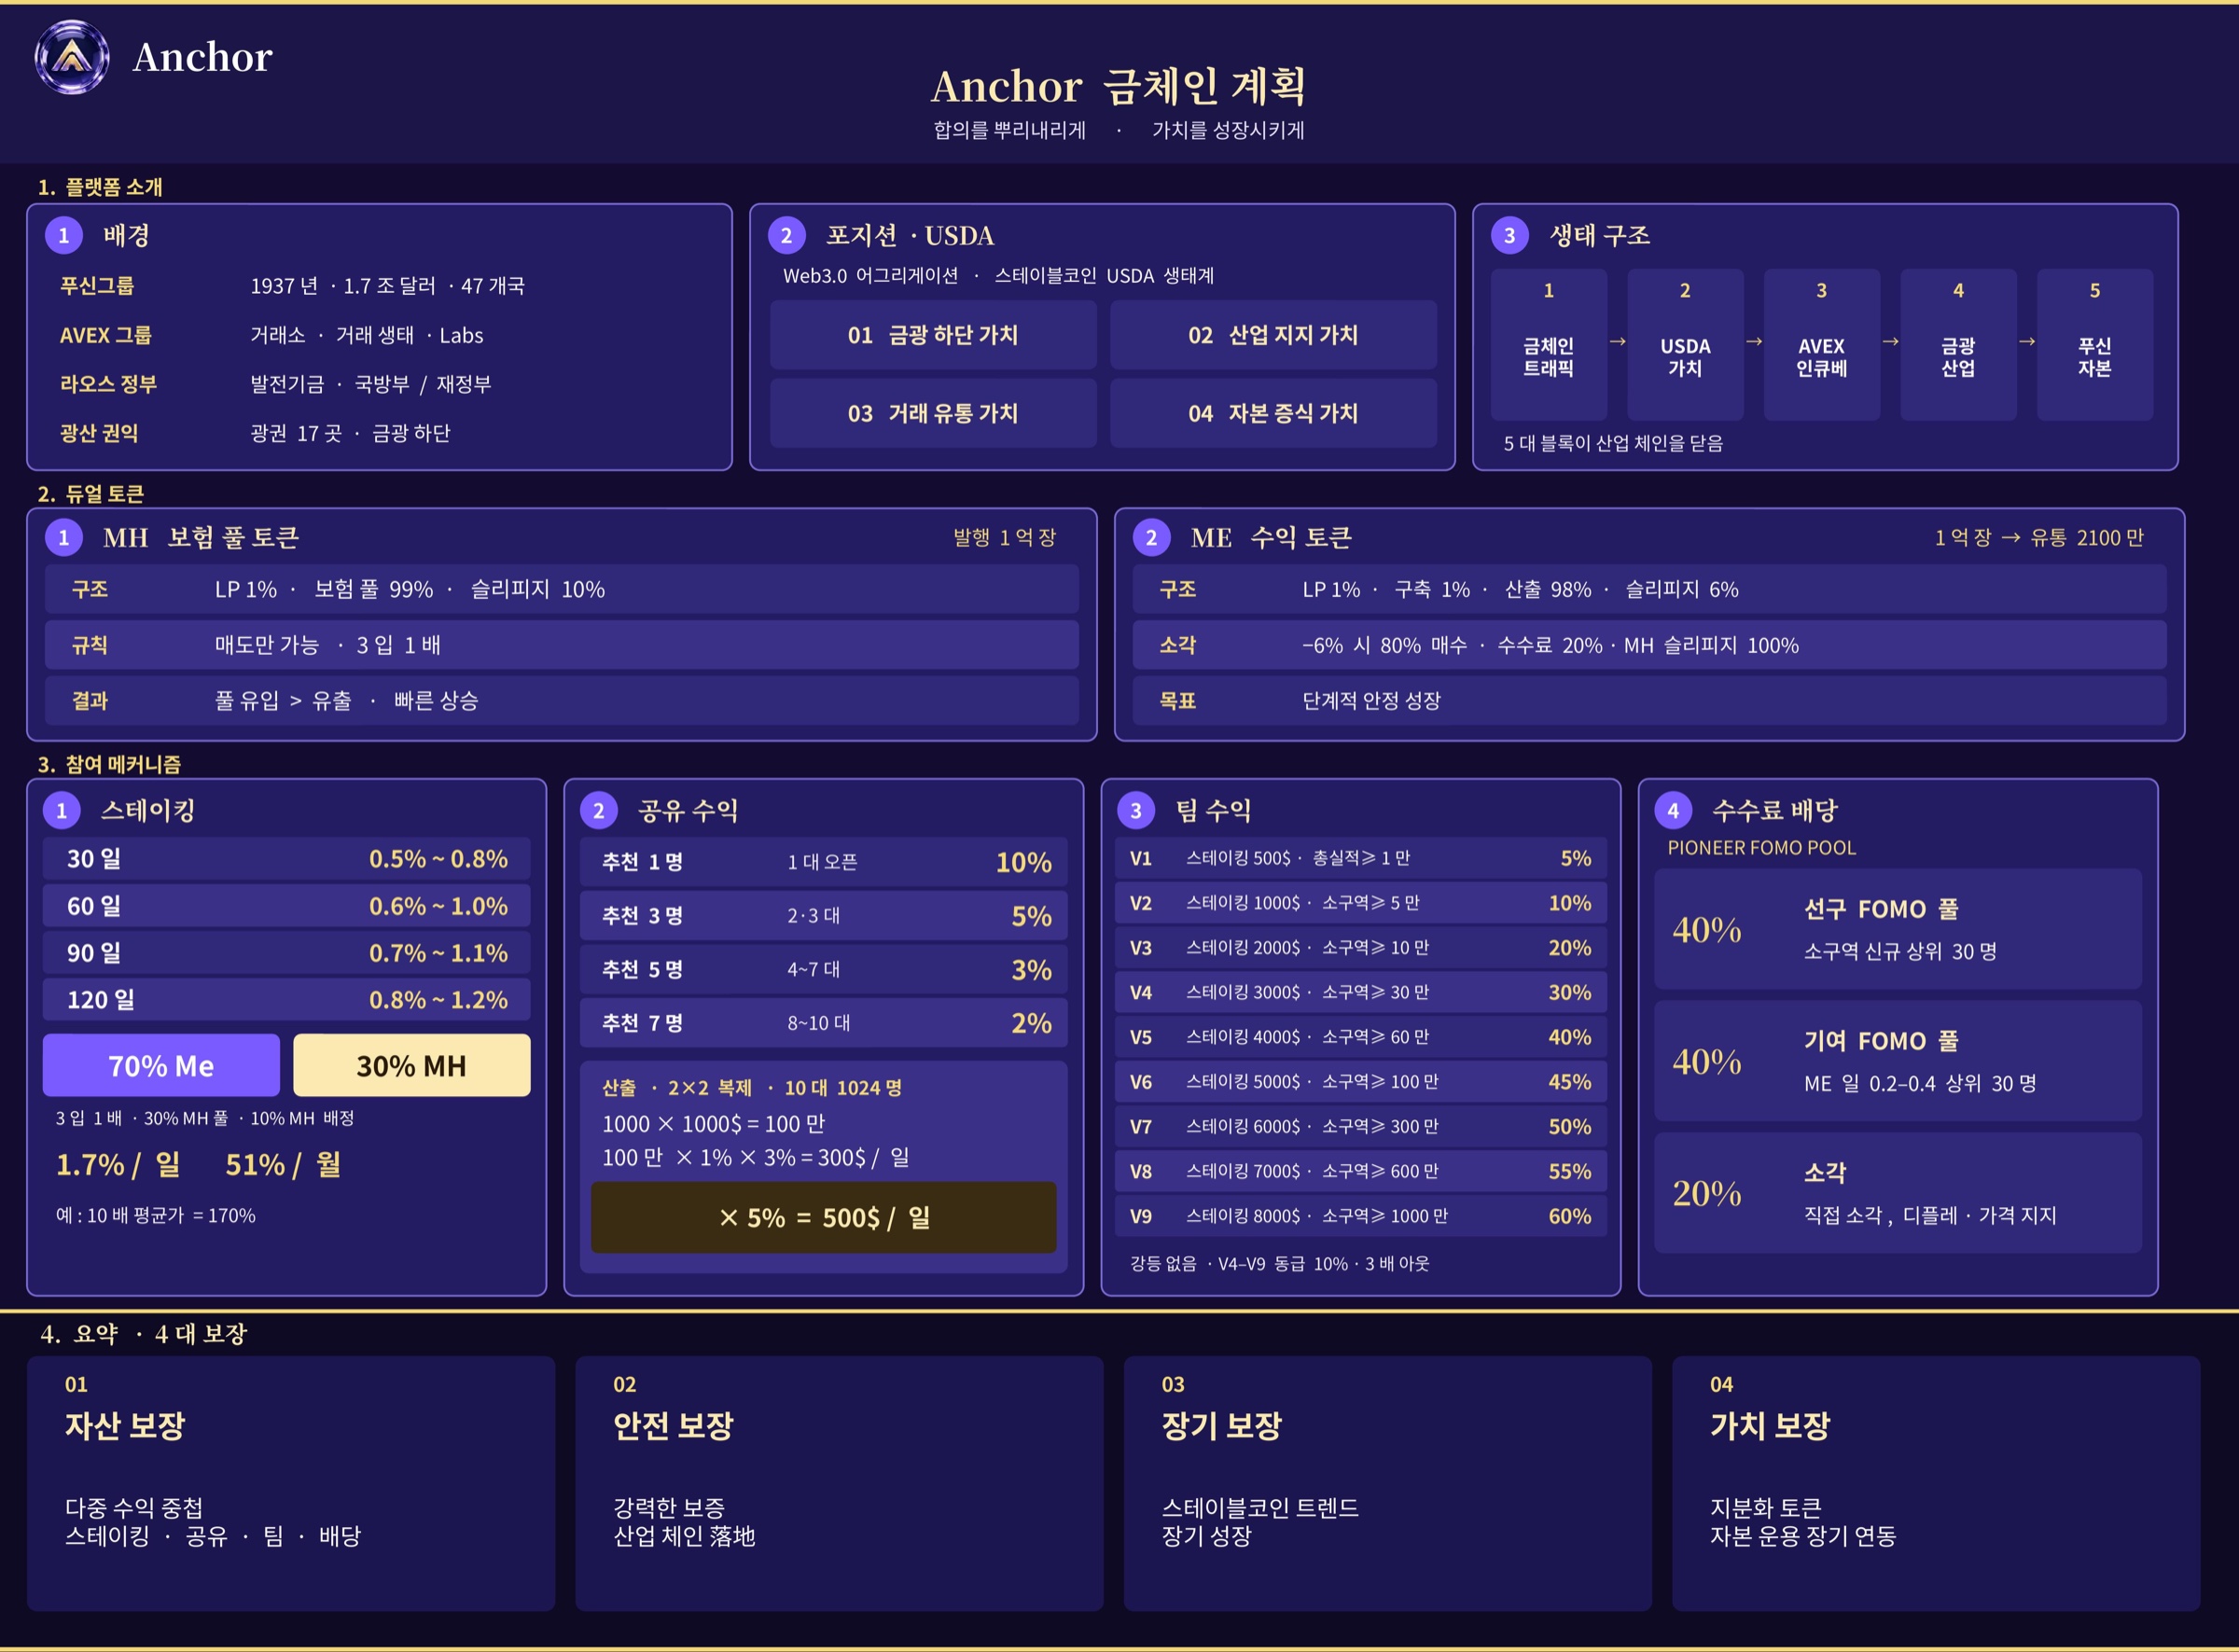Click the 금광 산업 step block
The height and width of the screenshot is (1652, 2239).
point(1959,345)
